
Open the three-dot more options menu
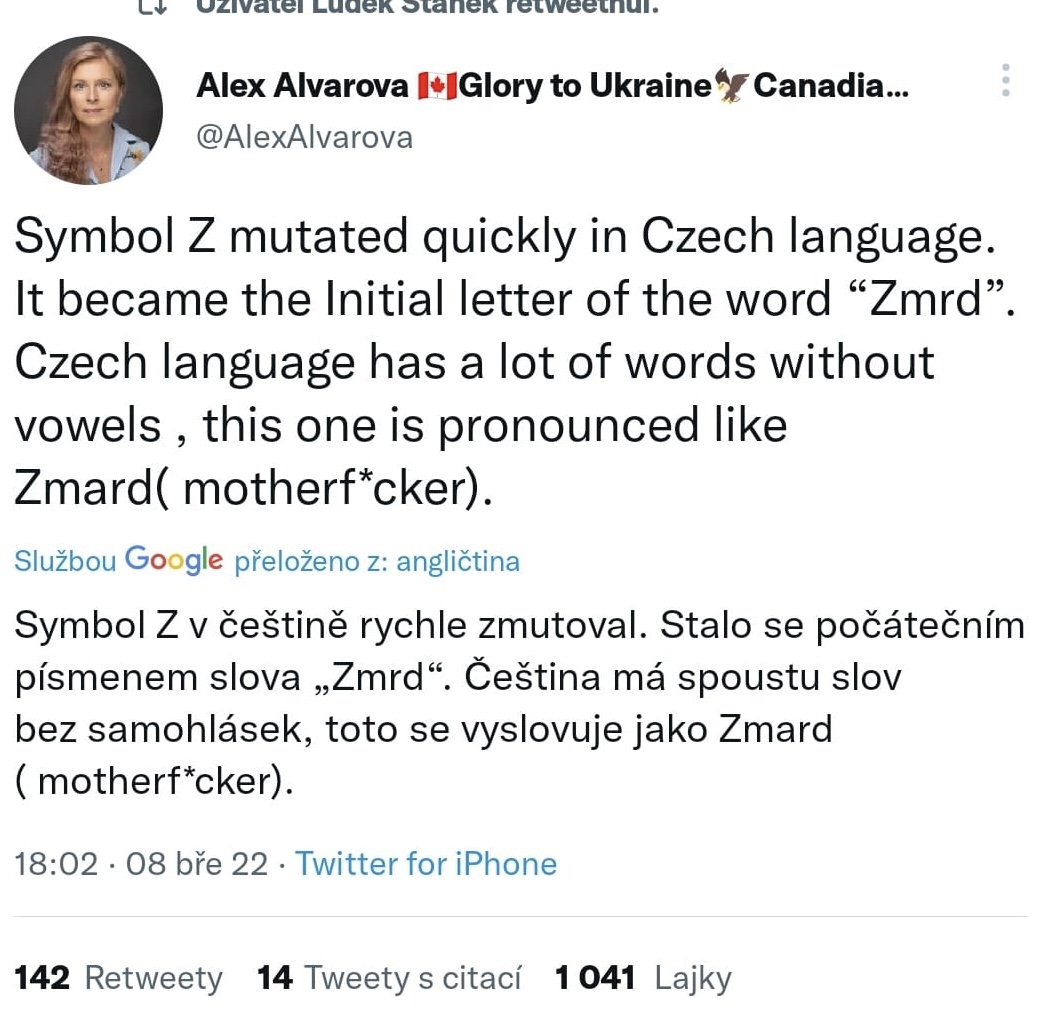[1005, 80]
